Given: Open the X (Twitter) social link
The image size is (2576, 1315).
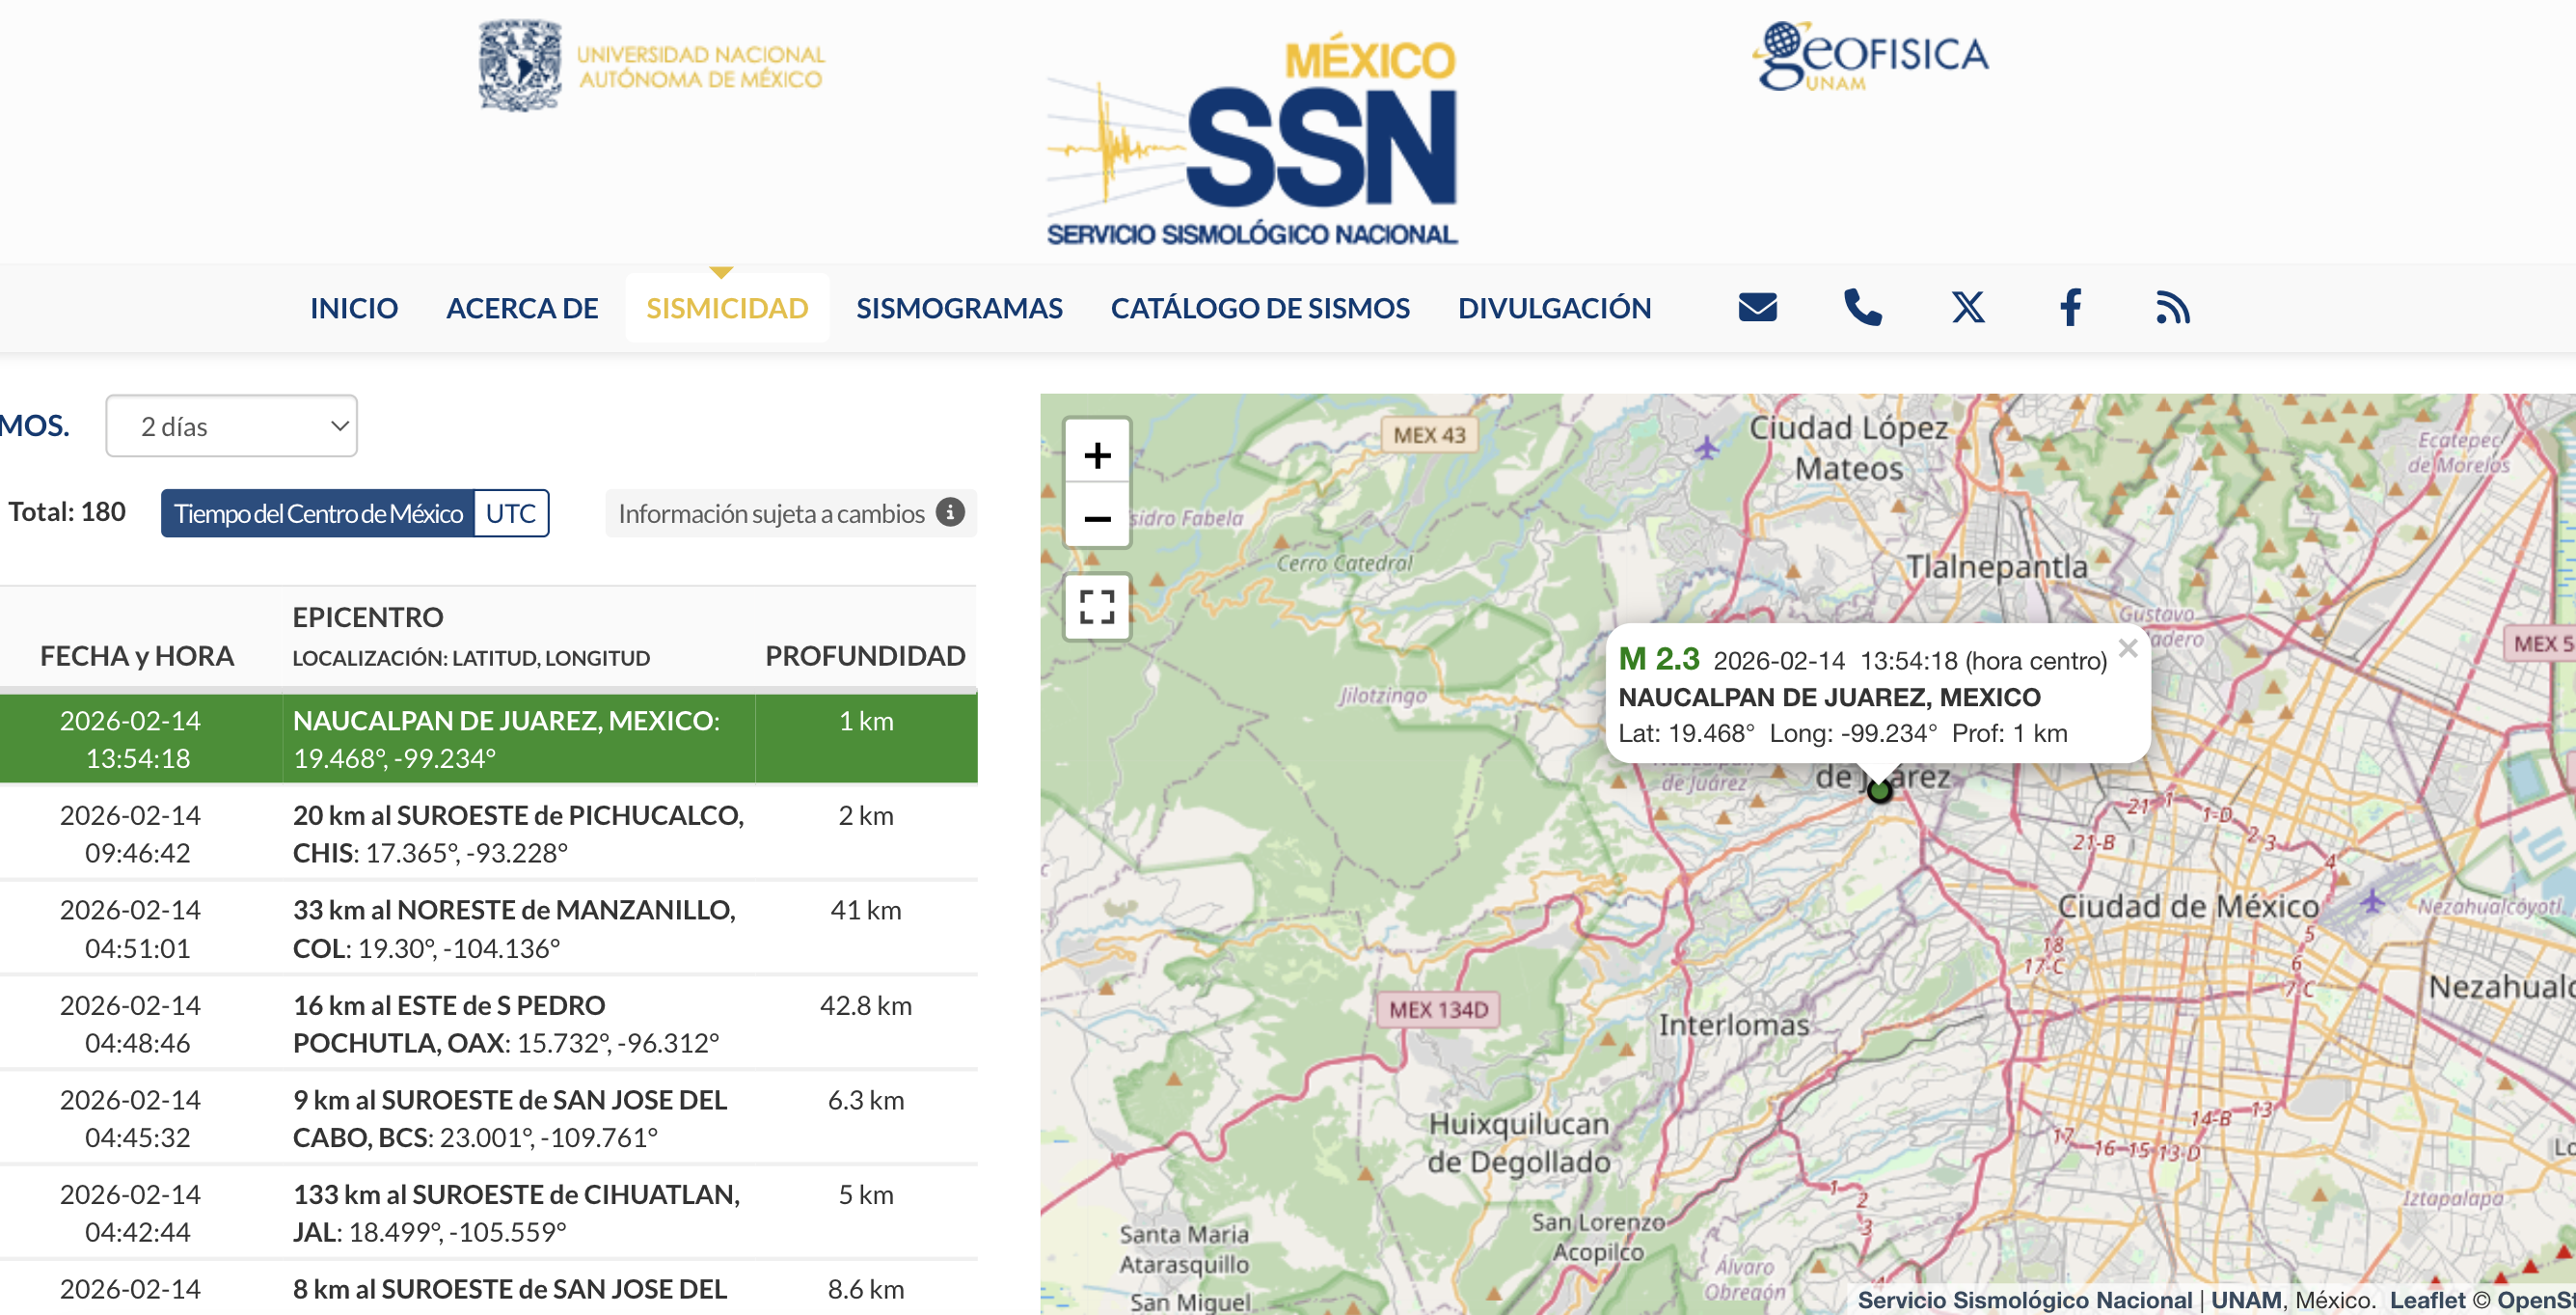Looking at the screenshot, I should (1967, 307).
